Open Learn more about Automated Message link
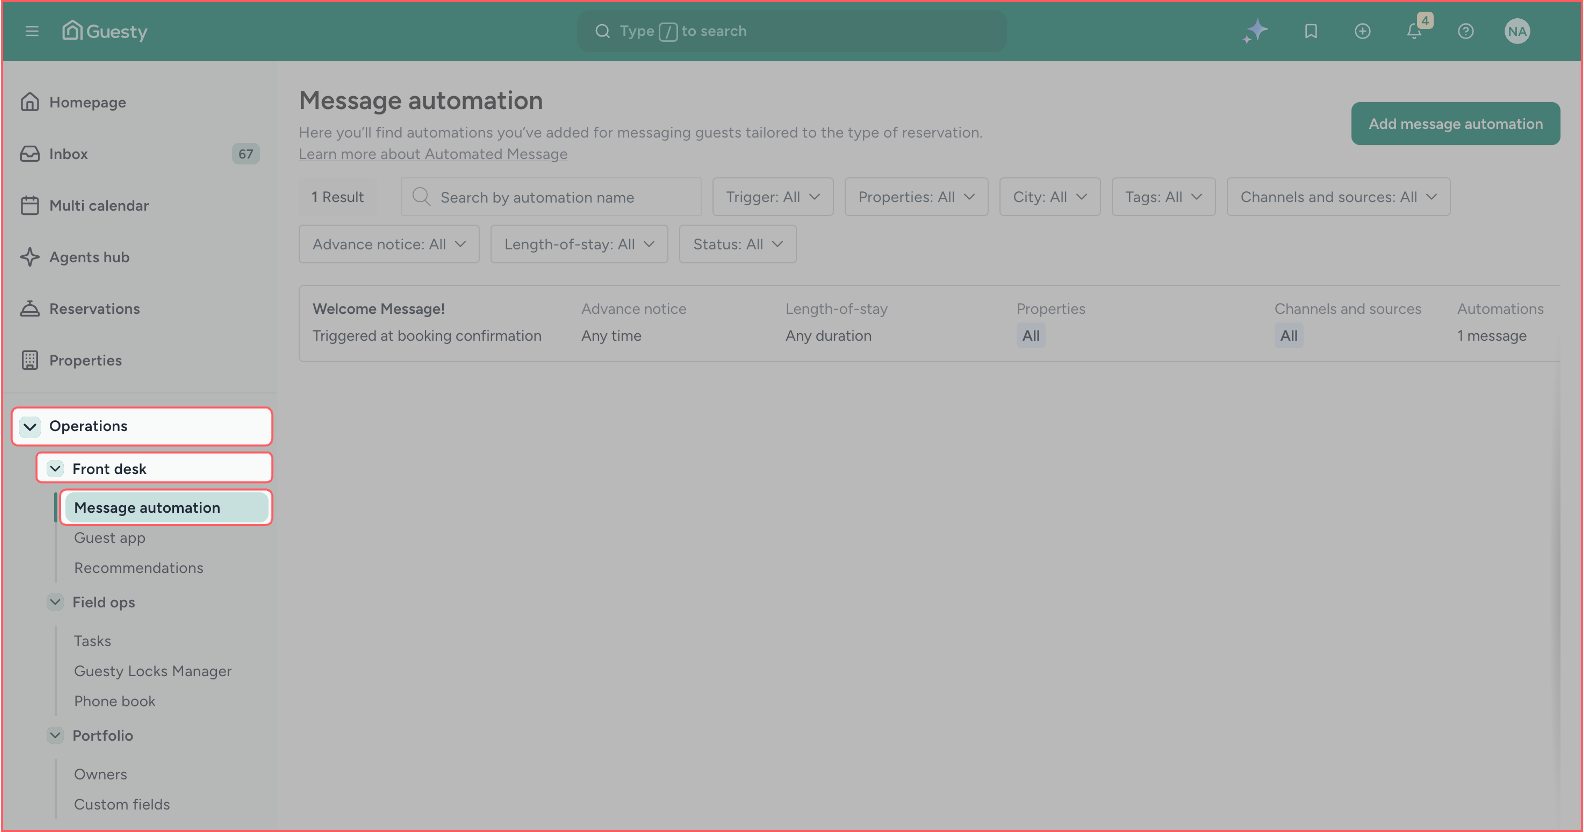 click(433, 154)
